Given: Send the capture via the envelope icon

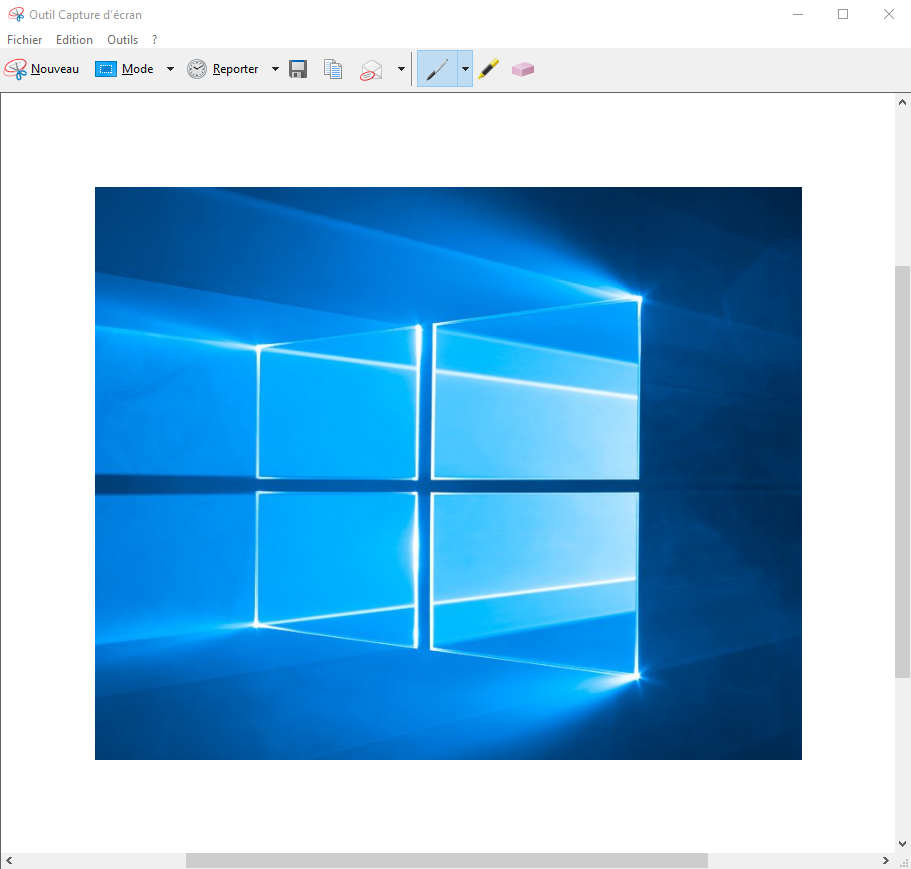Looking at the screenshot, I should [372, 69].
